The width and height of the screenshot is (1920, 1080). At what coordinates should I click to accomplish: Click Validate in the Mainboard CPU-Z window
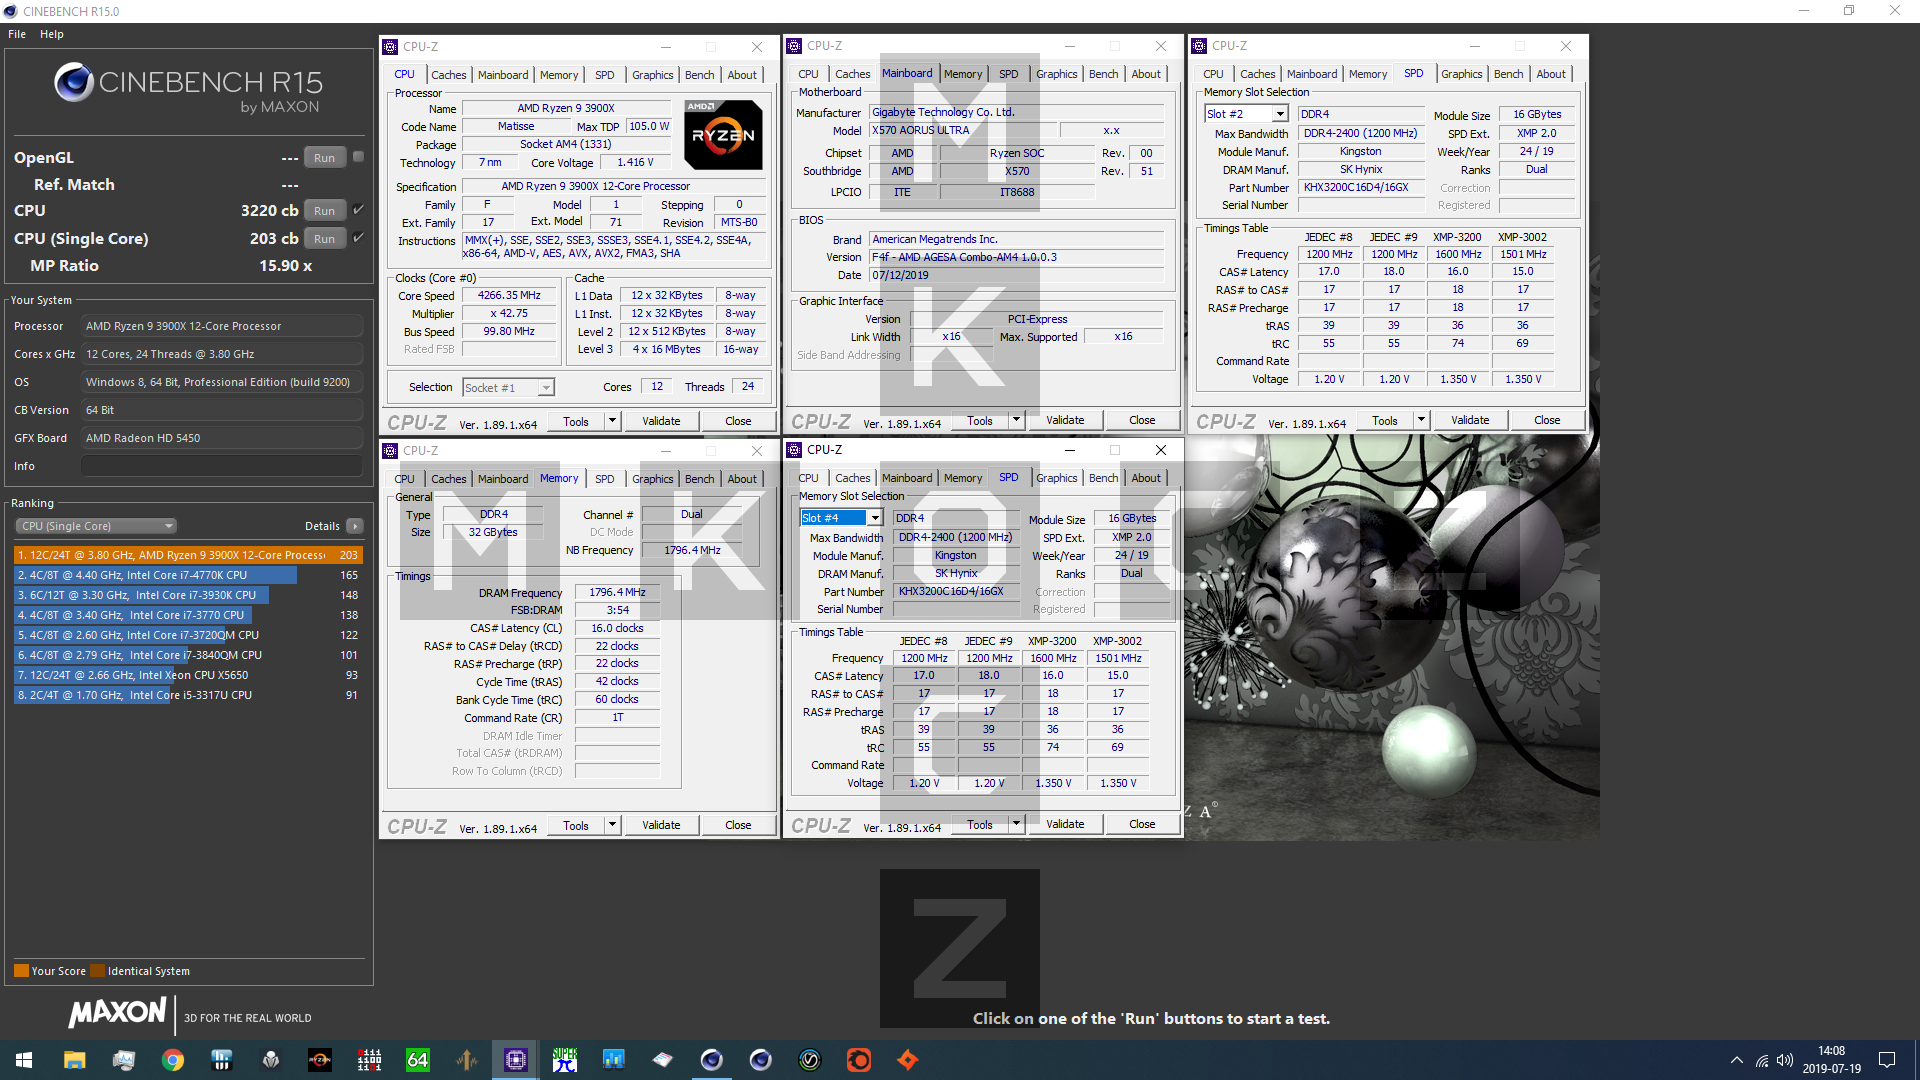point(1065,420)
